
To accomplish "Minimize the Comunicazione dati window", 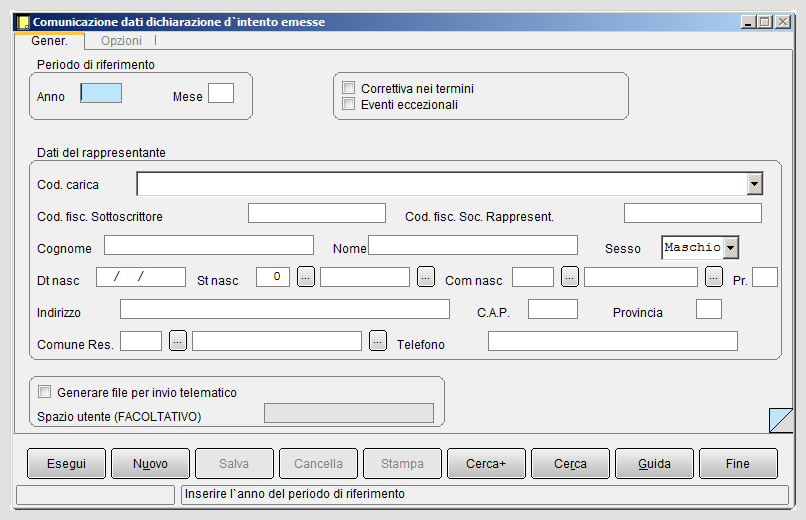I will click(x=748, y=22).
